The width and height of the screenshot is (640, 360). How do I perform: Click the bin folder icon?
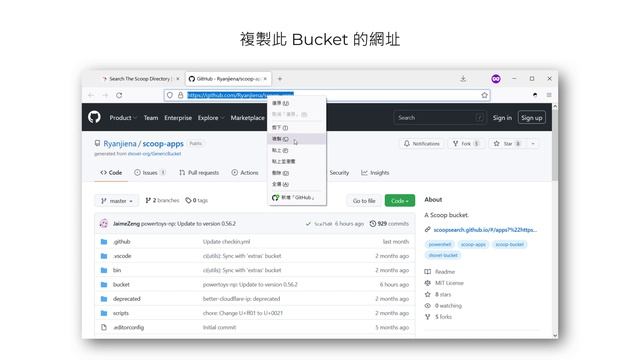tap(104, 270)
